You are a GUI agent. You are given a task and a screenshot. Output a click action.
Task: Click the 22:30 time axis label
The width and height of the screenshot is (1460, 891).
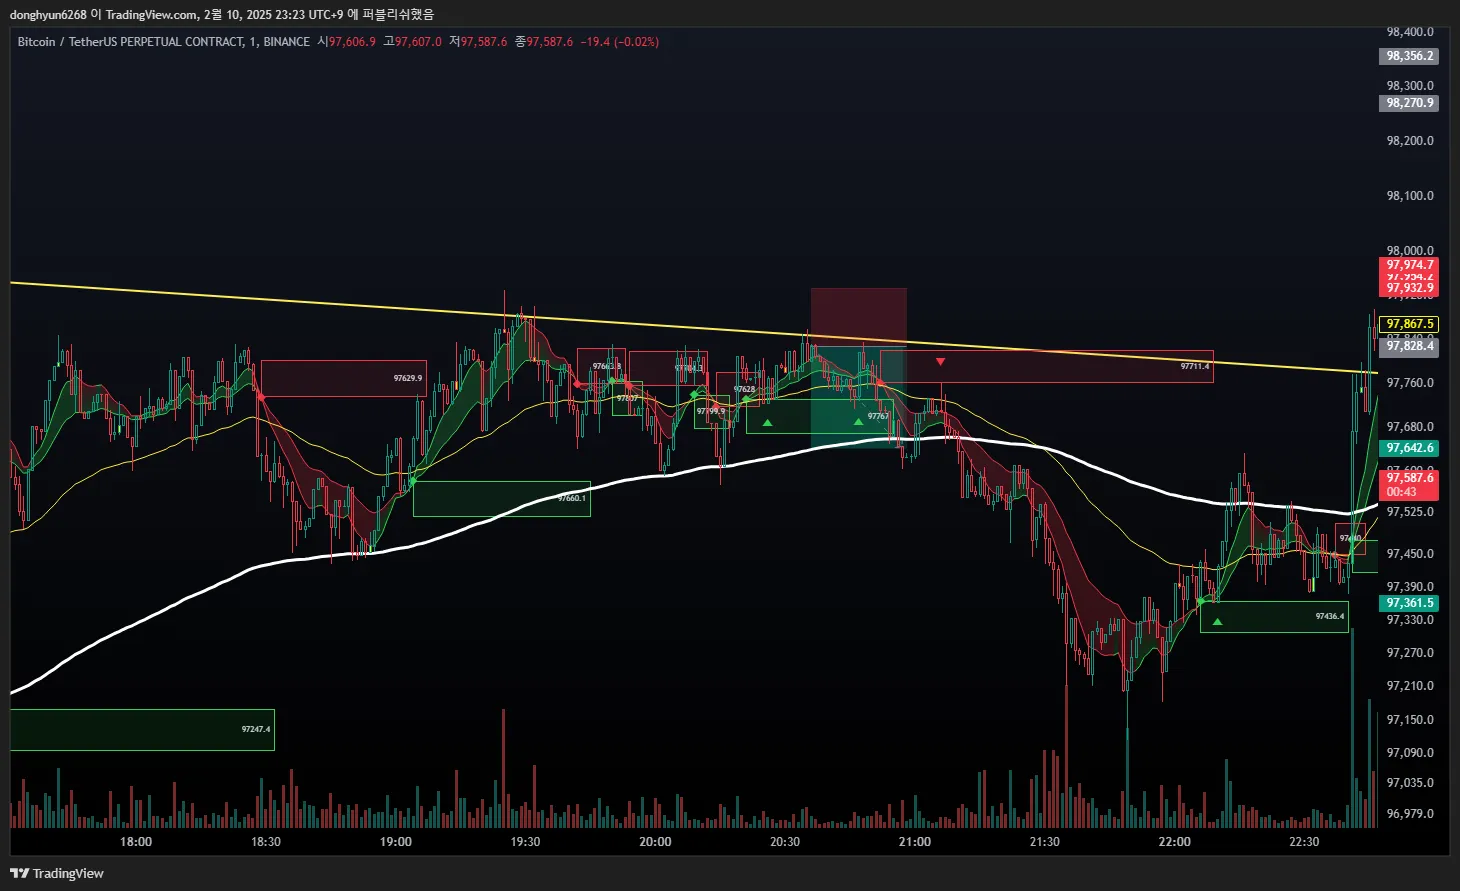click(x=1304, y=842)
